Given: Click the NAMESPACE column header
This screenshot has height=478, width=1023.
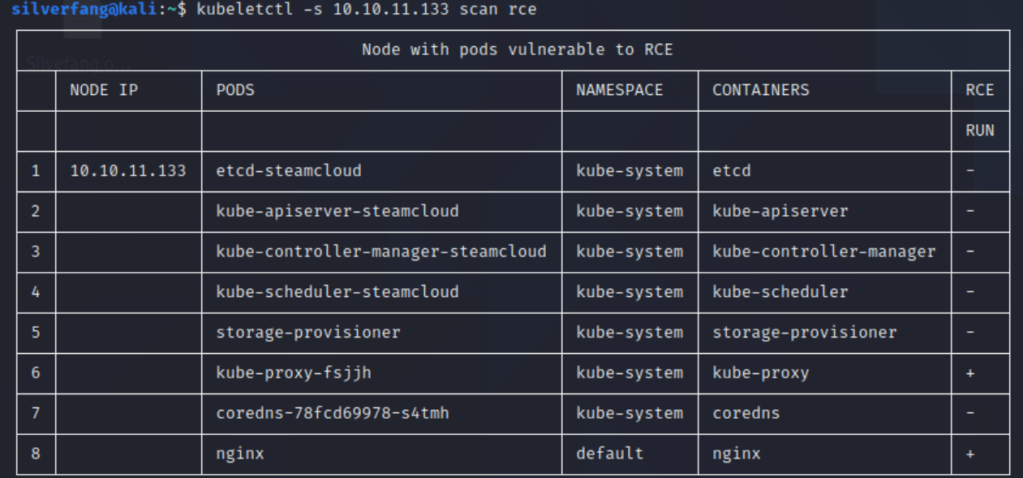Looking at the screenshot, I should [x=619, y=90].
